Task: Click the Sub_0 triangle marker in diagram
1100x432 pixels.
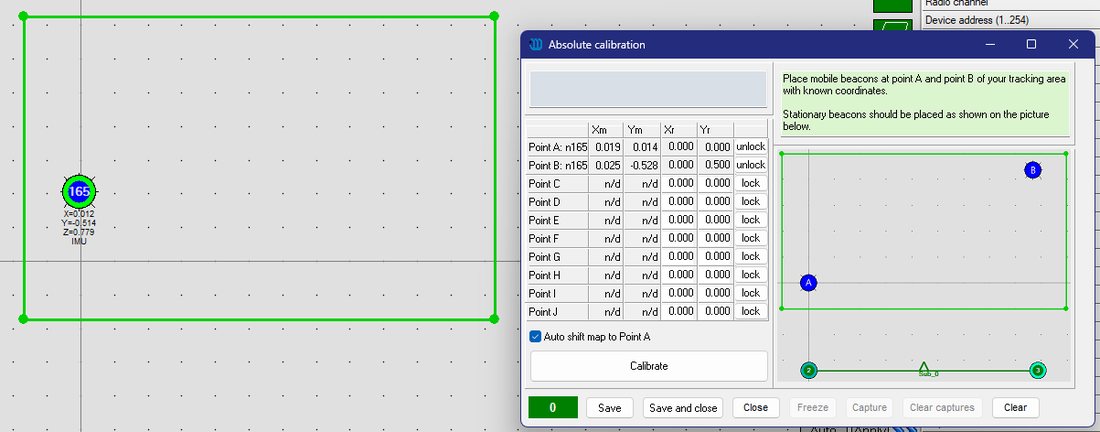Action: click(x=925, y=368)
